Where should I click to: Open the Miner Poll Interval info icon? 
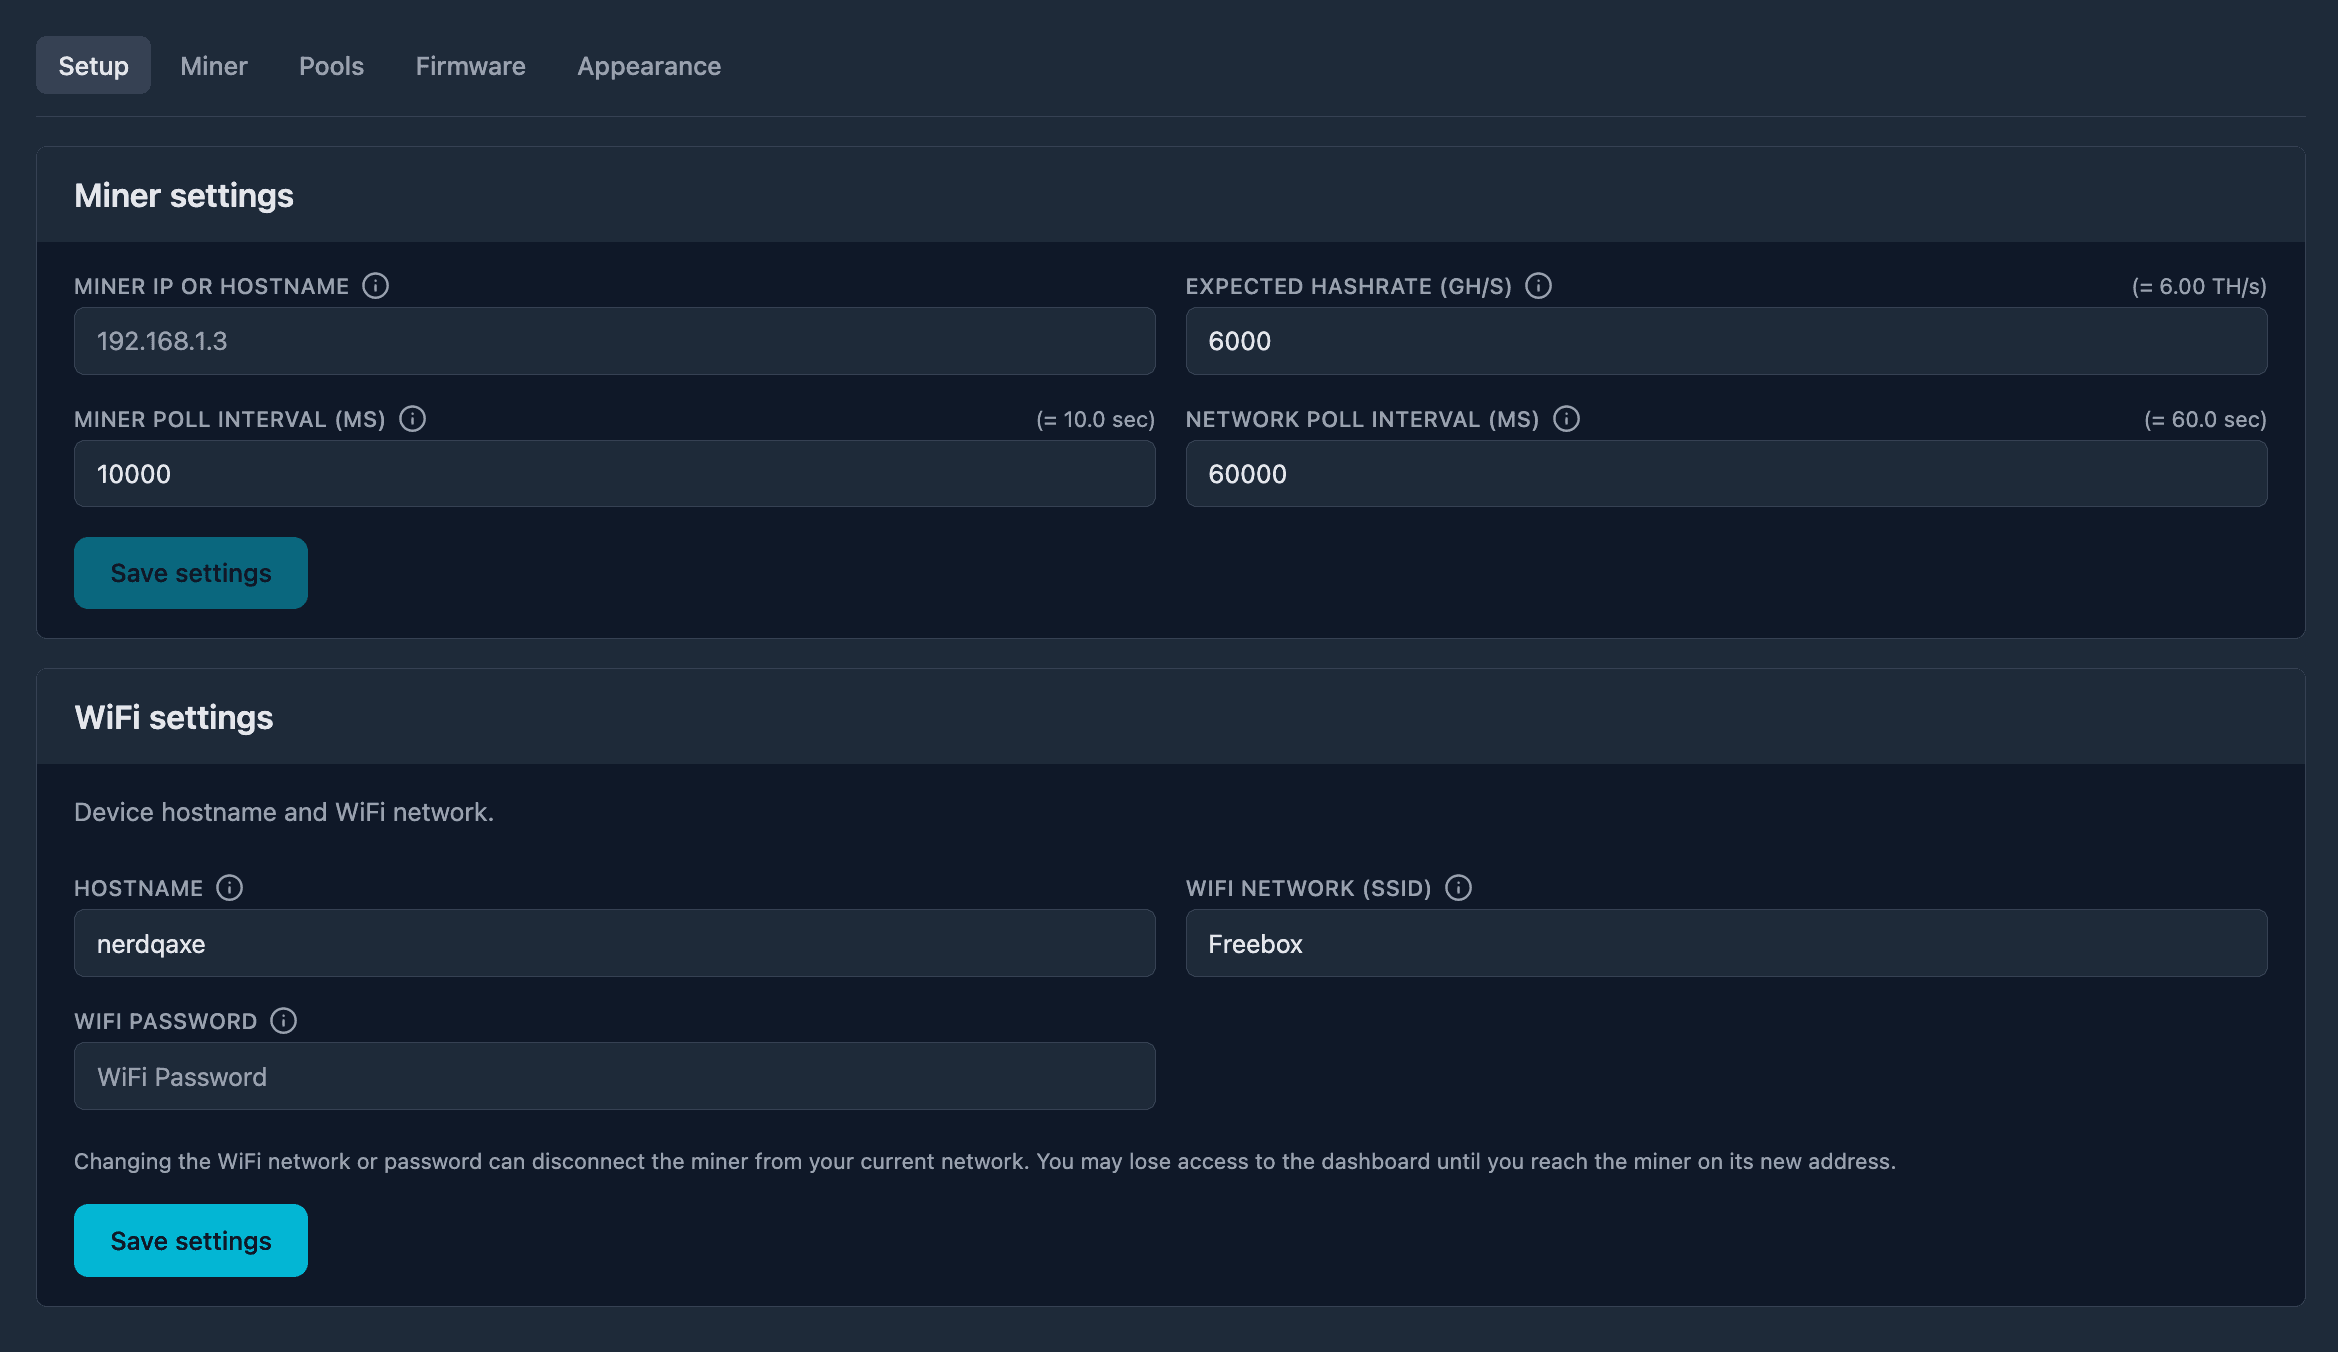pos(413,419)
